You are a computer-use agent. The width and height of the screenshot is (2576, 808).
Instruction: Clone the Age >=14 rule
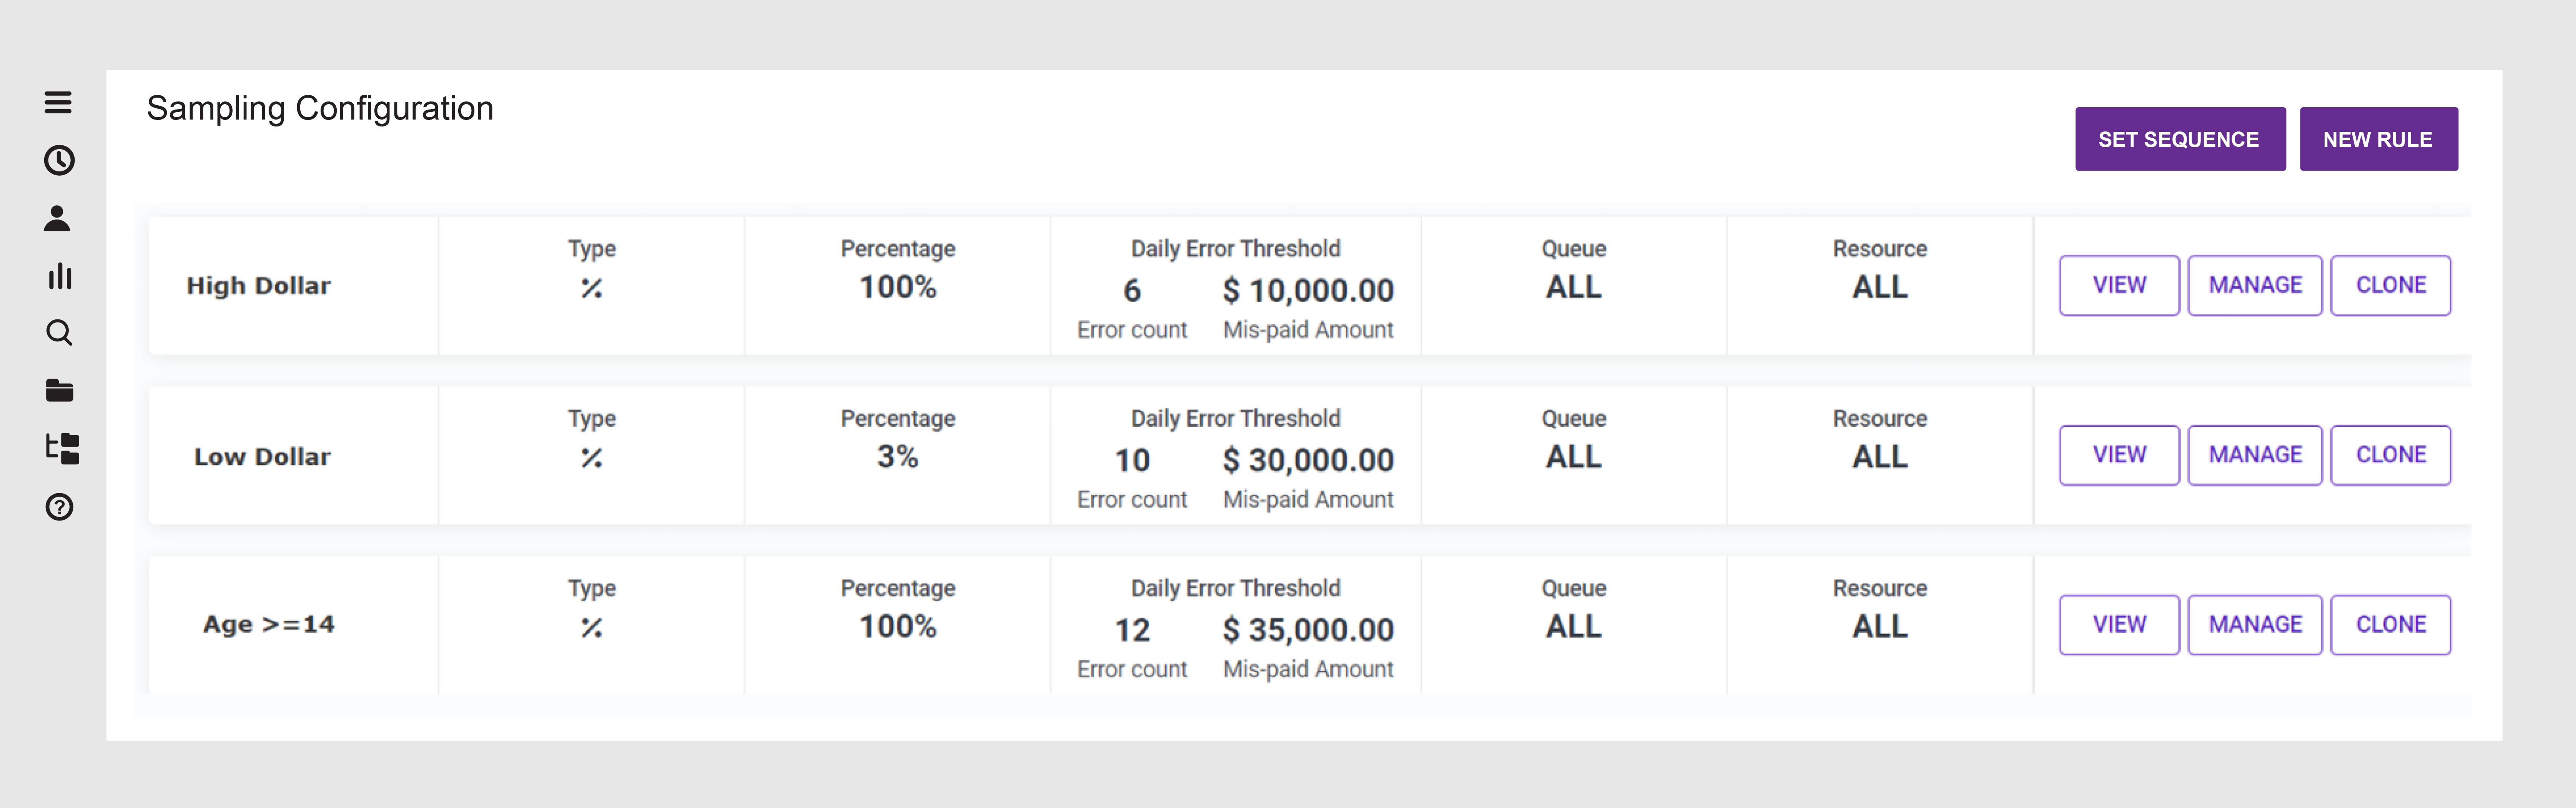pos(2391,625)
